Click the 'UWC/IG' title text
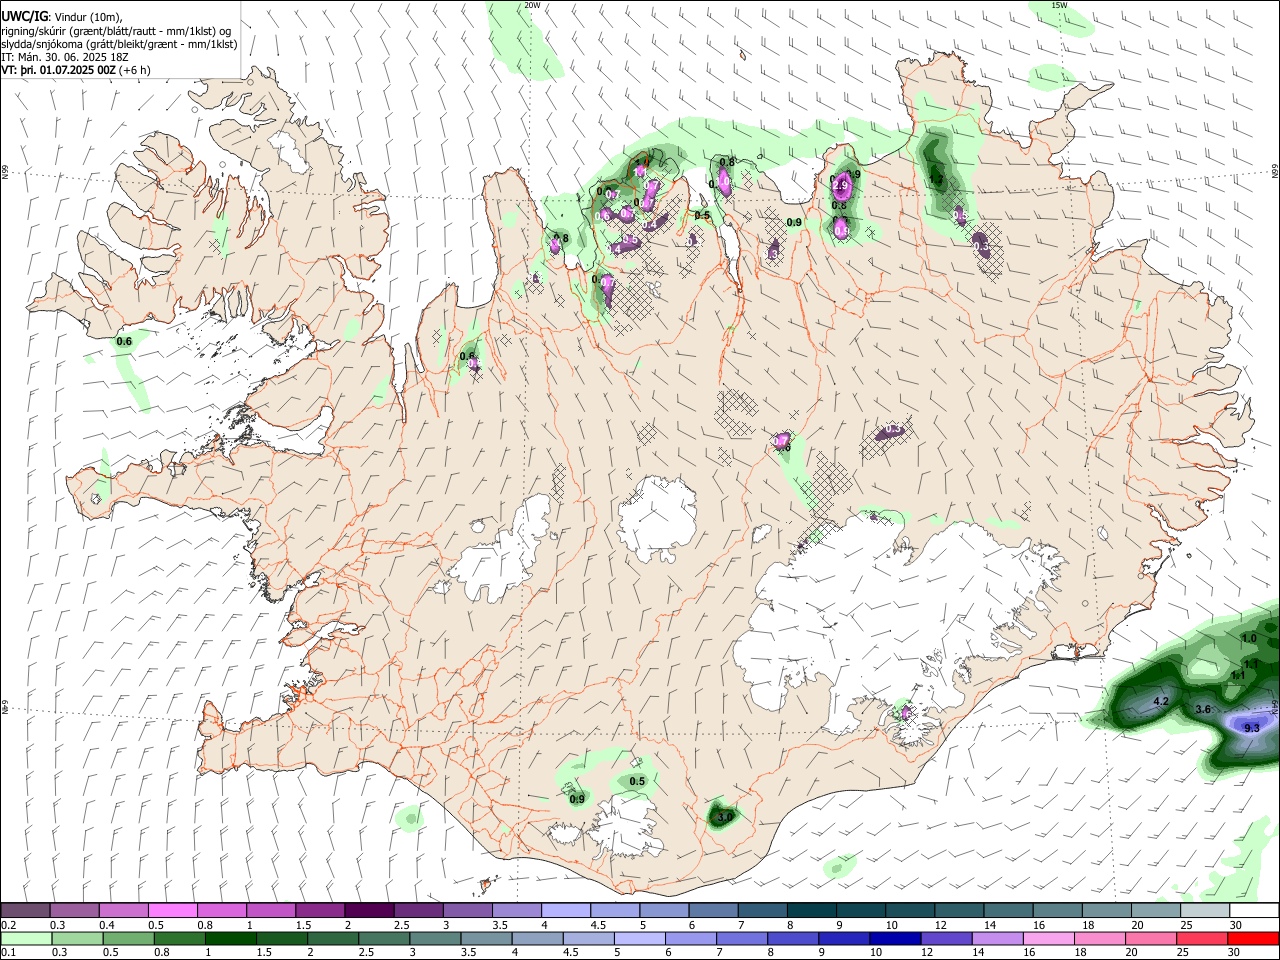 point(24,16)
